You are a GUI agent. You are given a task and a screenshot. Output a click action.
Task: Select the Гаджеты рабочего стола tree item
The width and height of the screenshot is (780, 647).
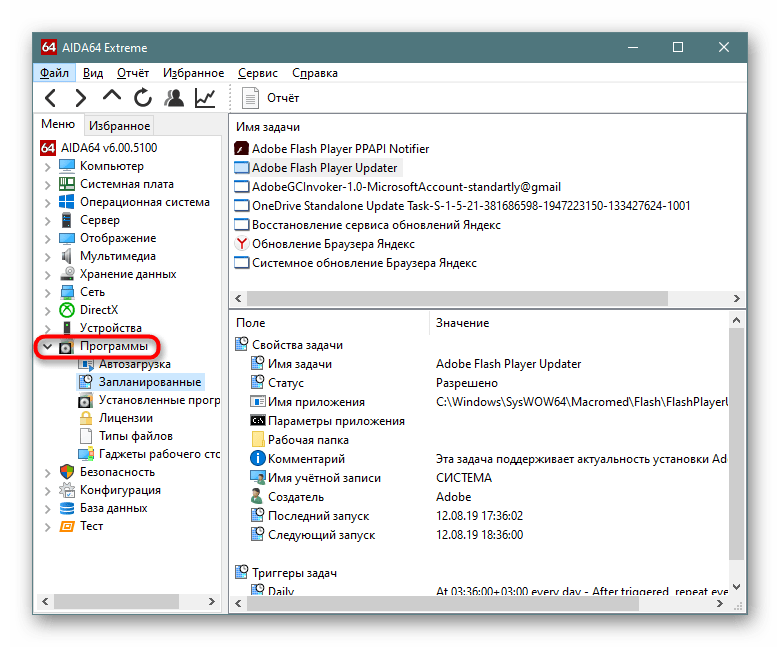click(x=159, y=454)
